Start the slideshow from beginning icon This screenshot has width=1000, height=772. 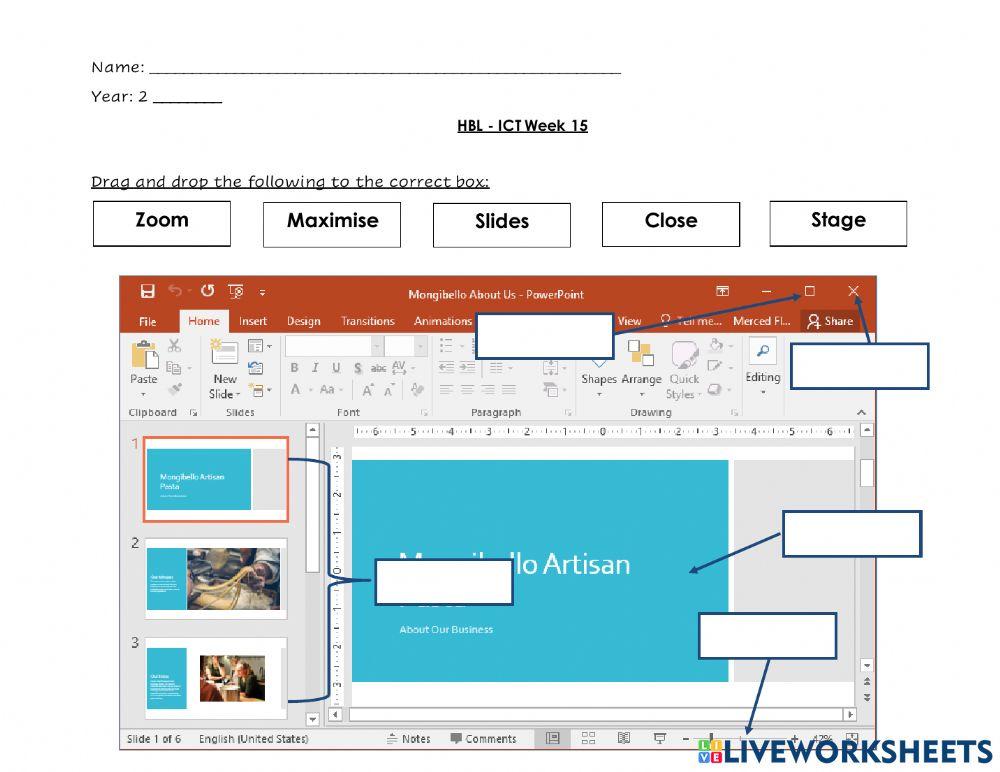pyautogui.click(x=236, y=292)
